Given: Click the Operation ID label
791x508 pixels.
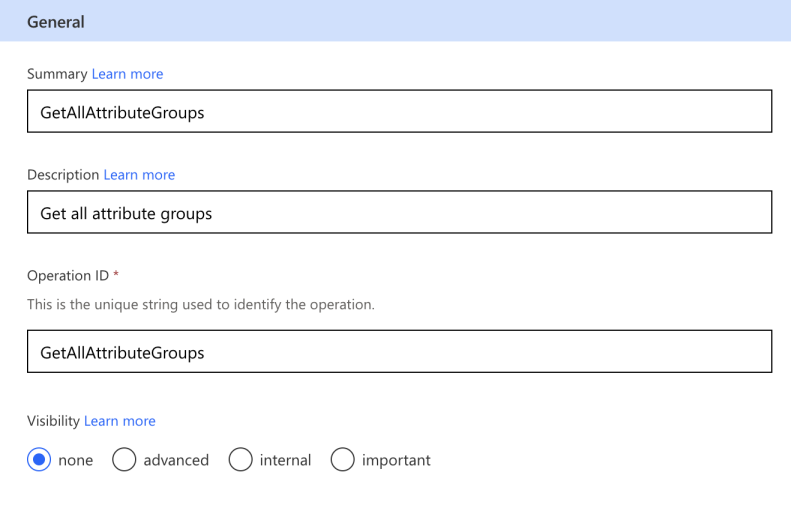Looking at the screenshot, I should pos(68,275).
